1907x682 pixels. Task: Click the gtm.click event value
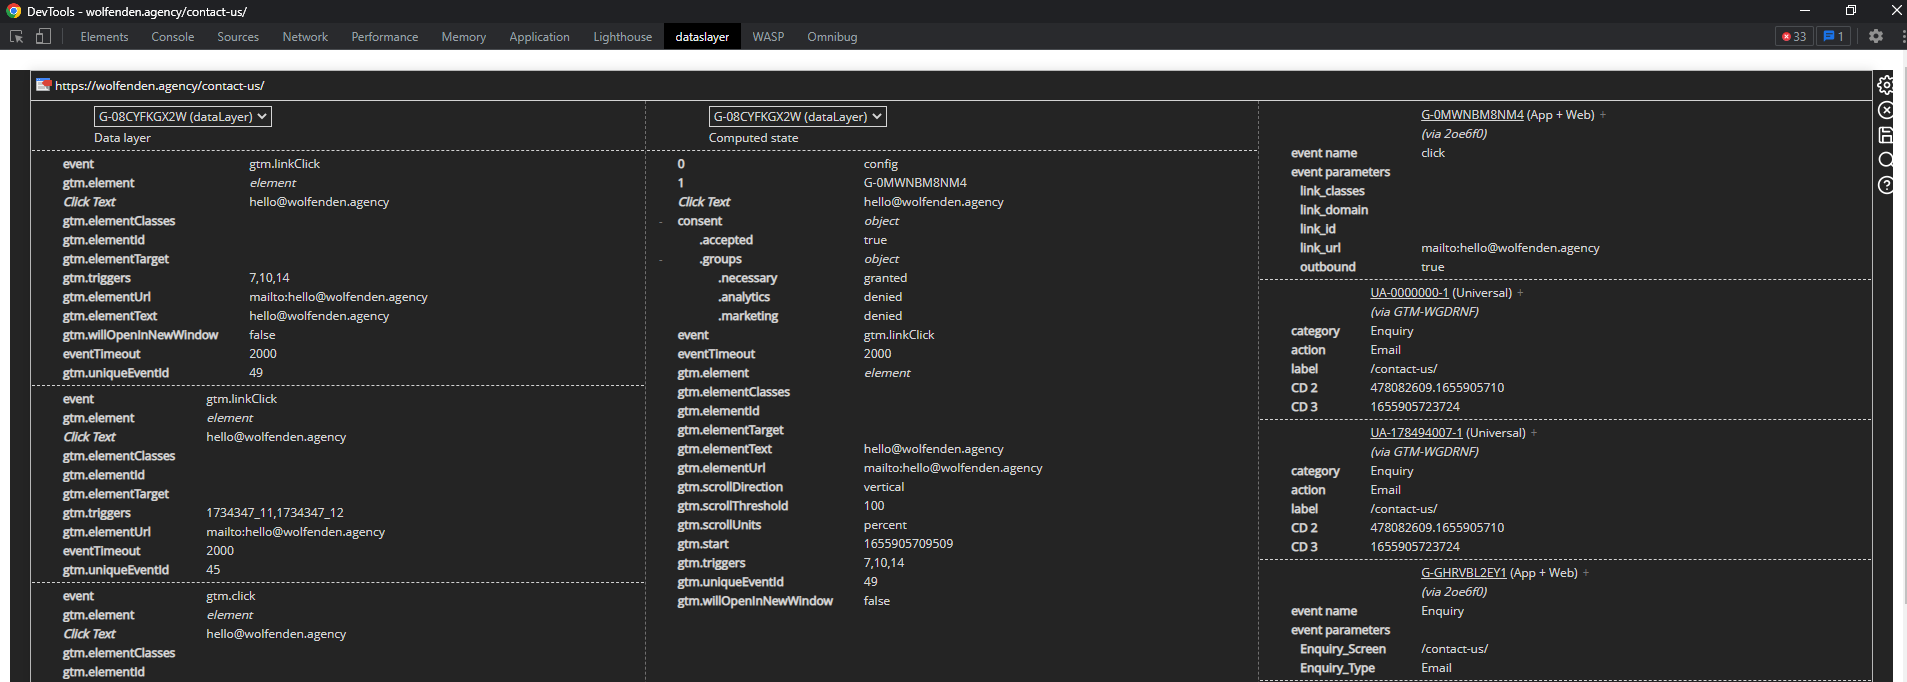[x=231, y=596]
